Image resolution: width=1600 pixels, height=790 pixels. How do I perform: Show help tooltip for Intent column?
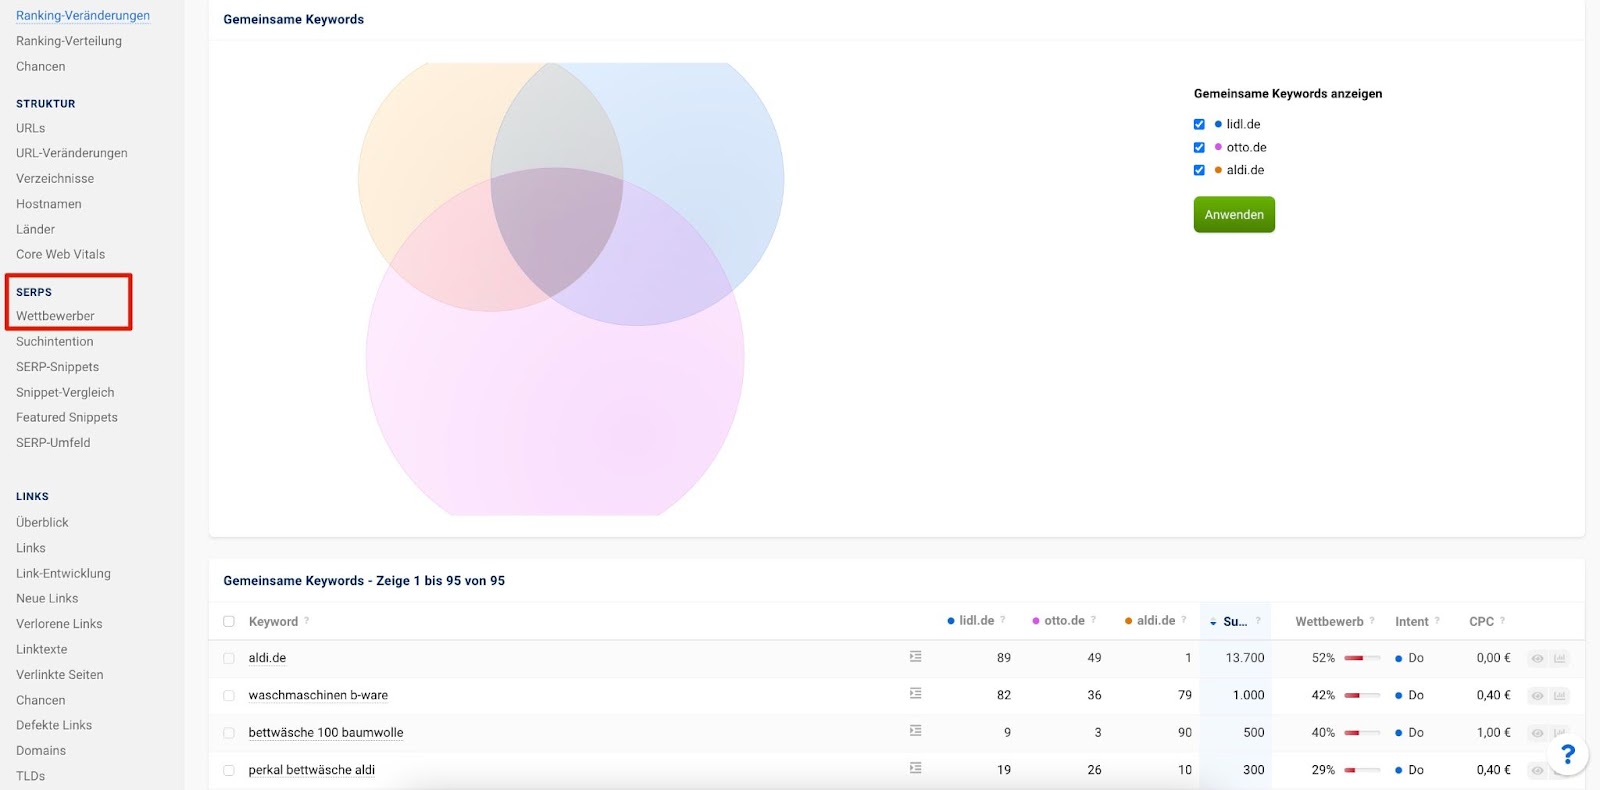1437,620
